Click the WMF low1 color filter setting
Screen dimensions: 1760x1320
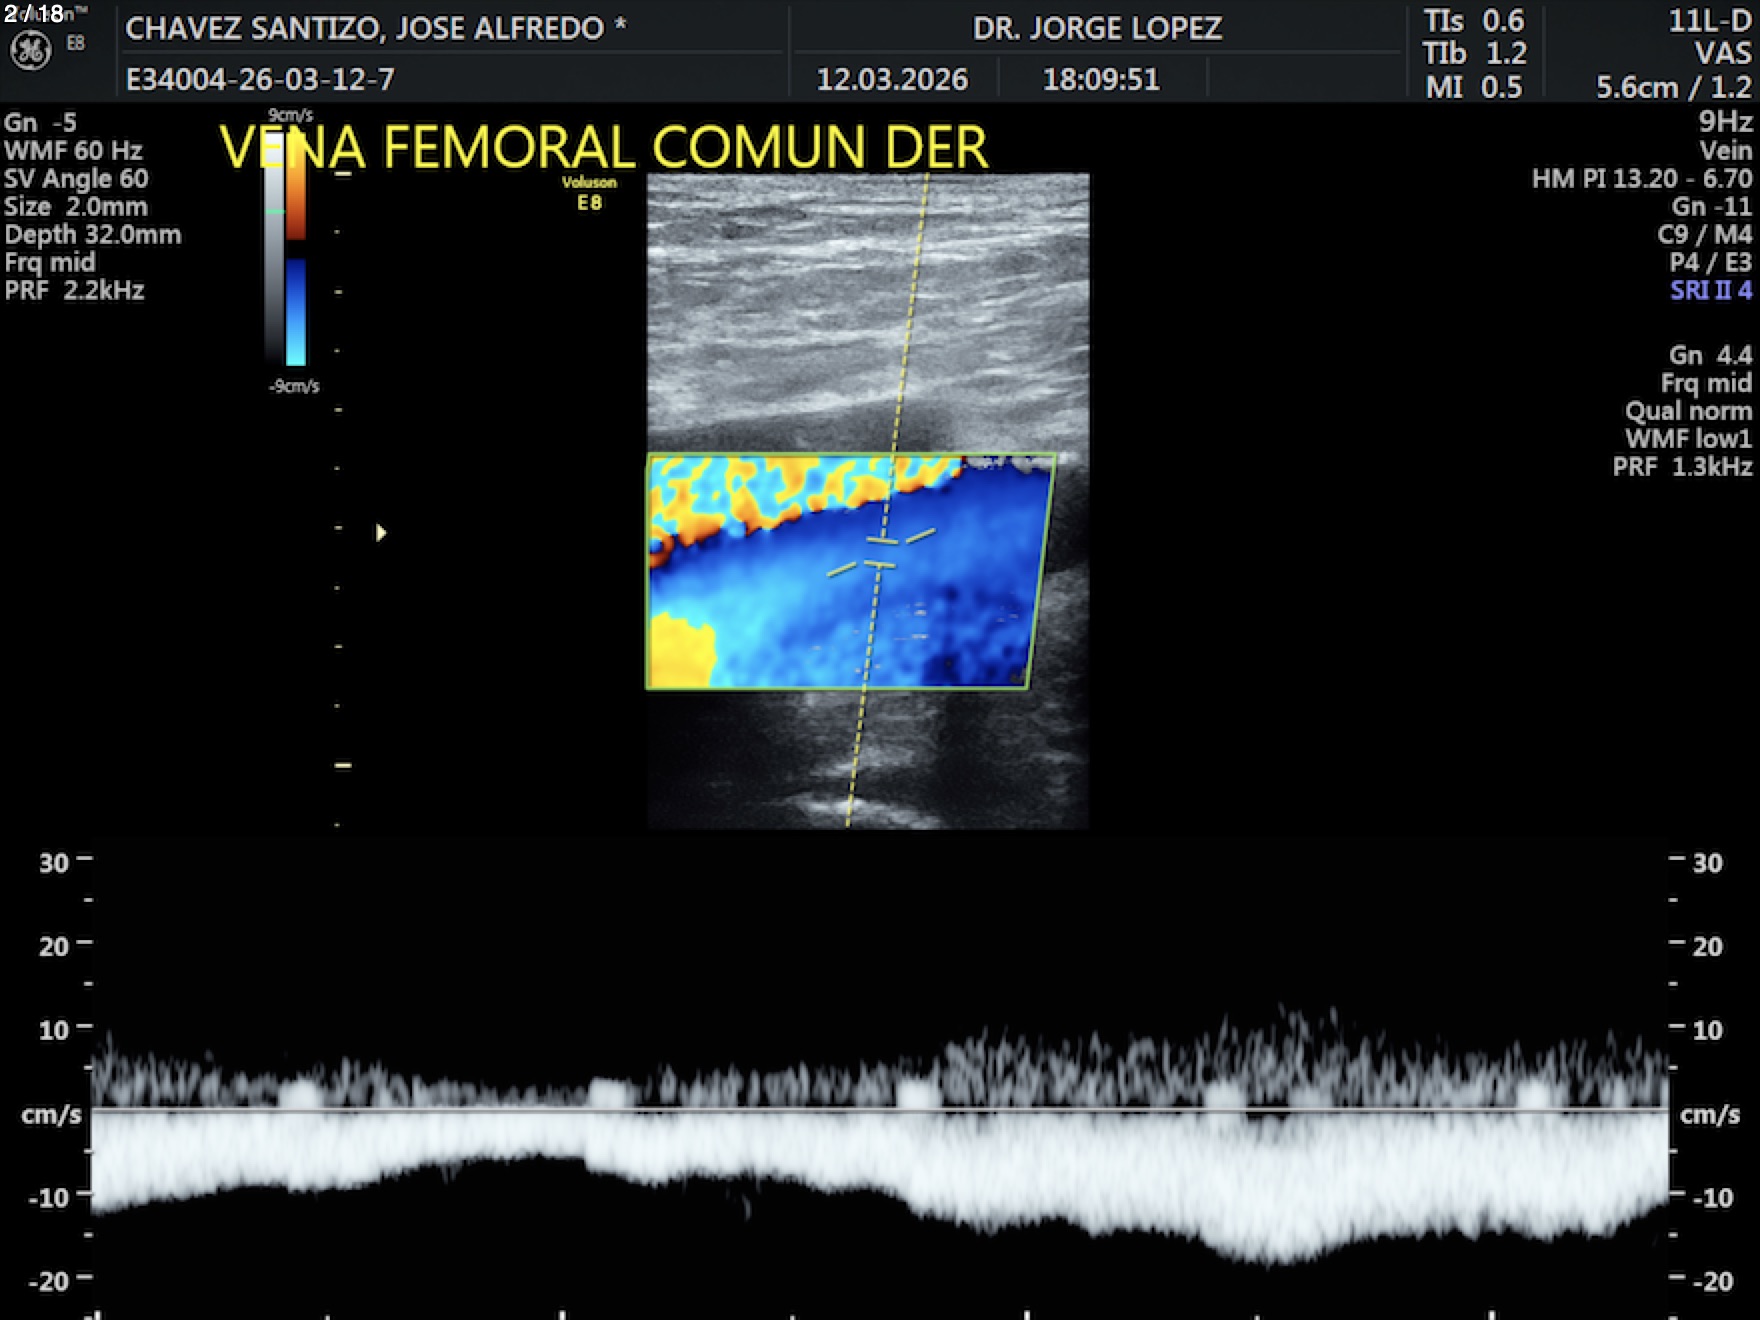(1688, 439)
